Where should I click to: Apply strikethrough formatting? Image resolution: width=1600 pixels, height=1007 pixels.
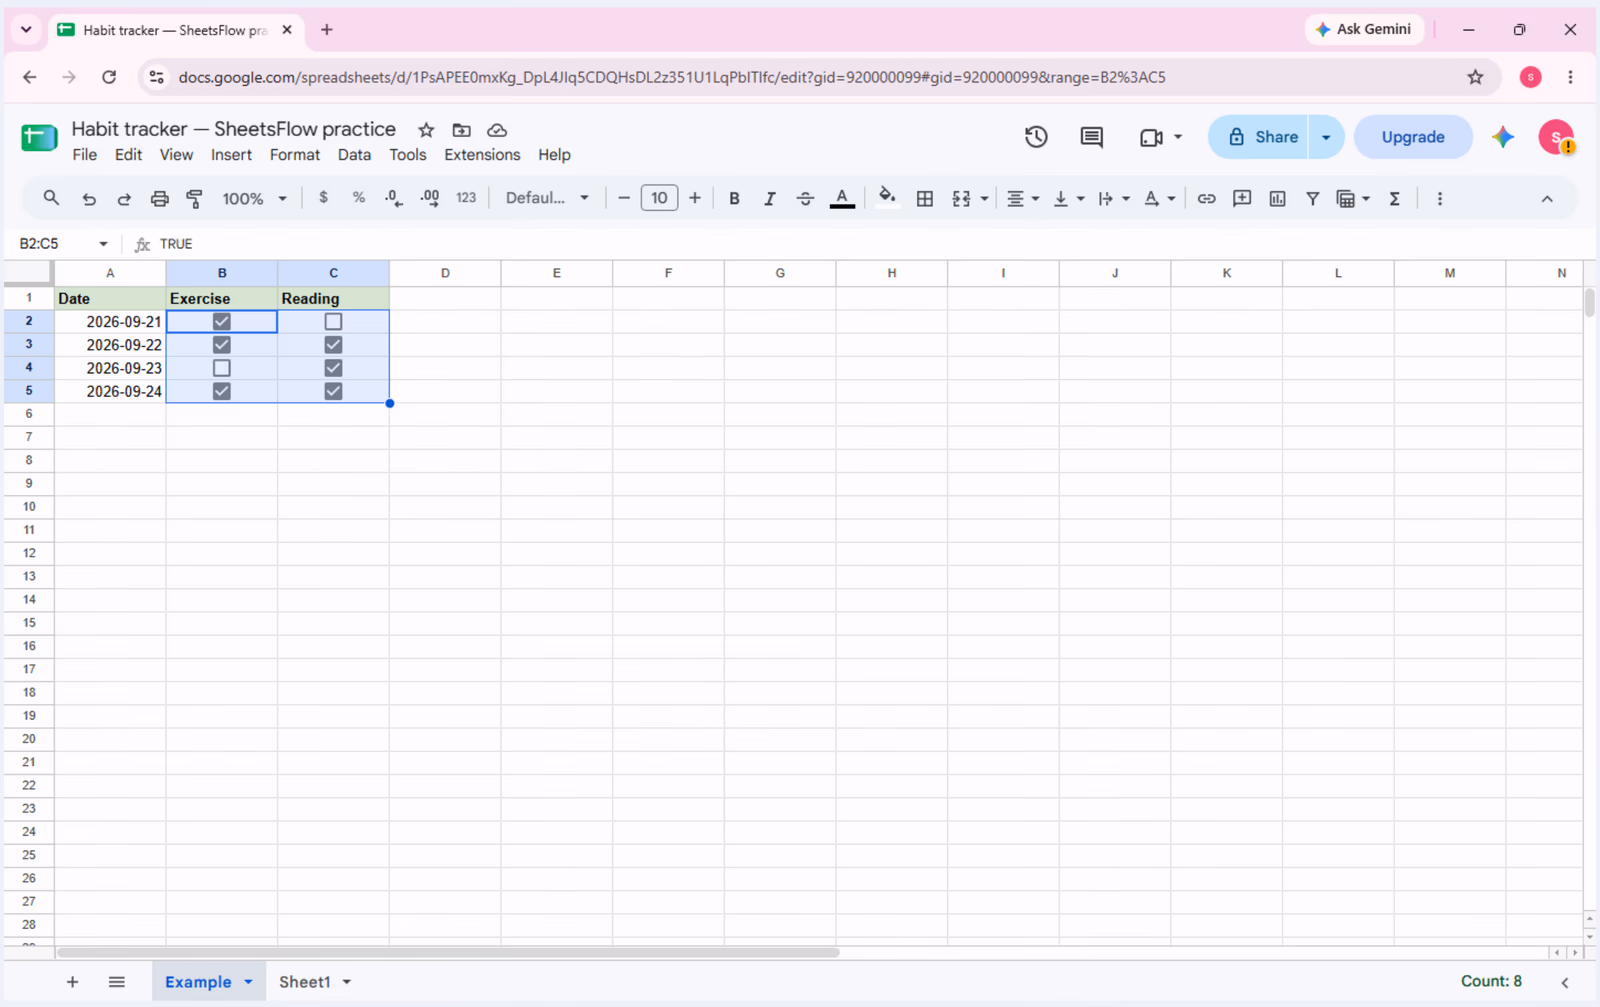pyautogui.click(x=805, y=199)
